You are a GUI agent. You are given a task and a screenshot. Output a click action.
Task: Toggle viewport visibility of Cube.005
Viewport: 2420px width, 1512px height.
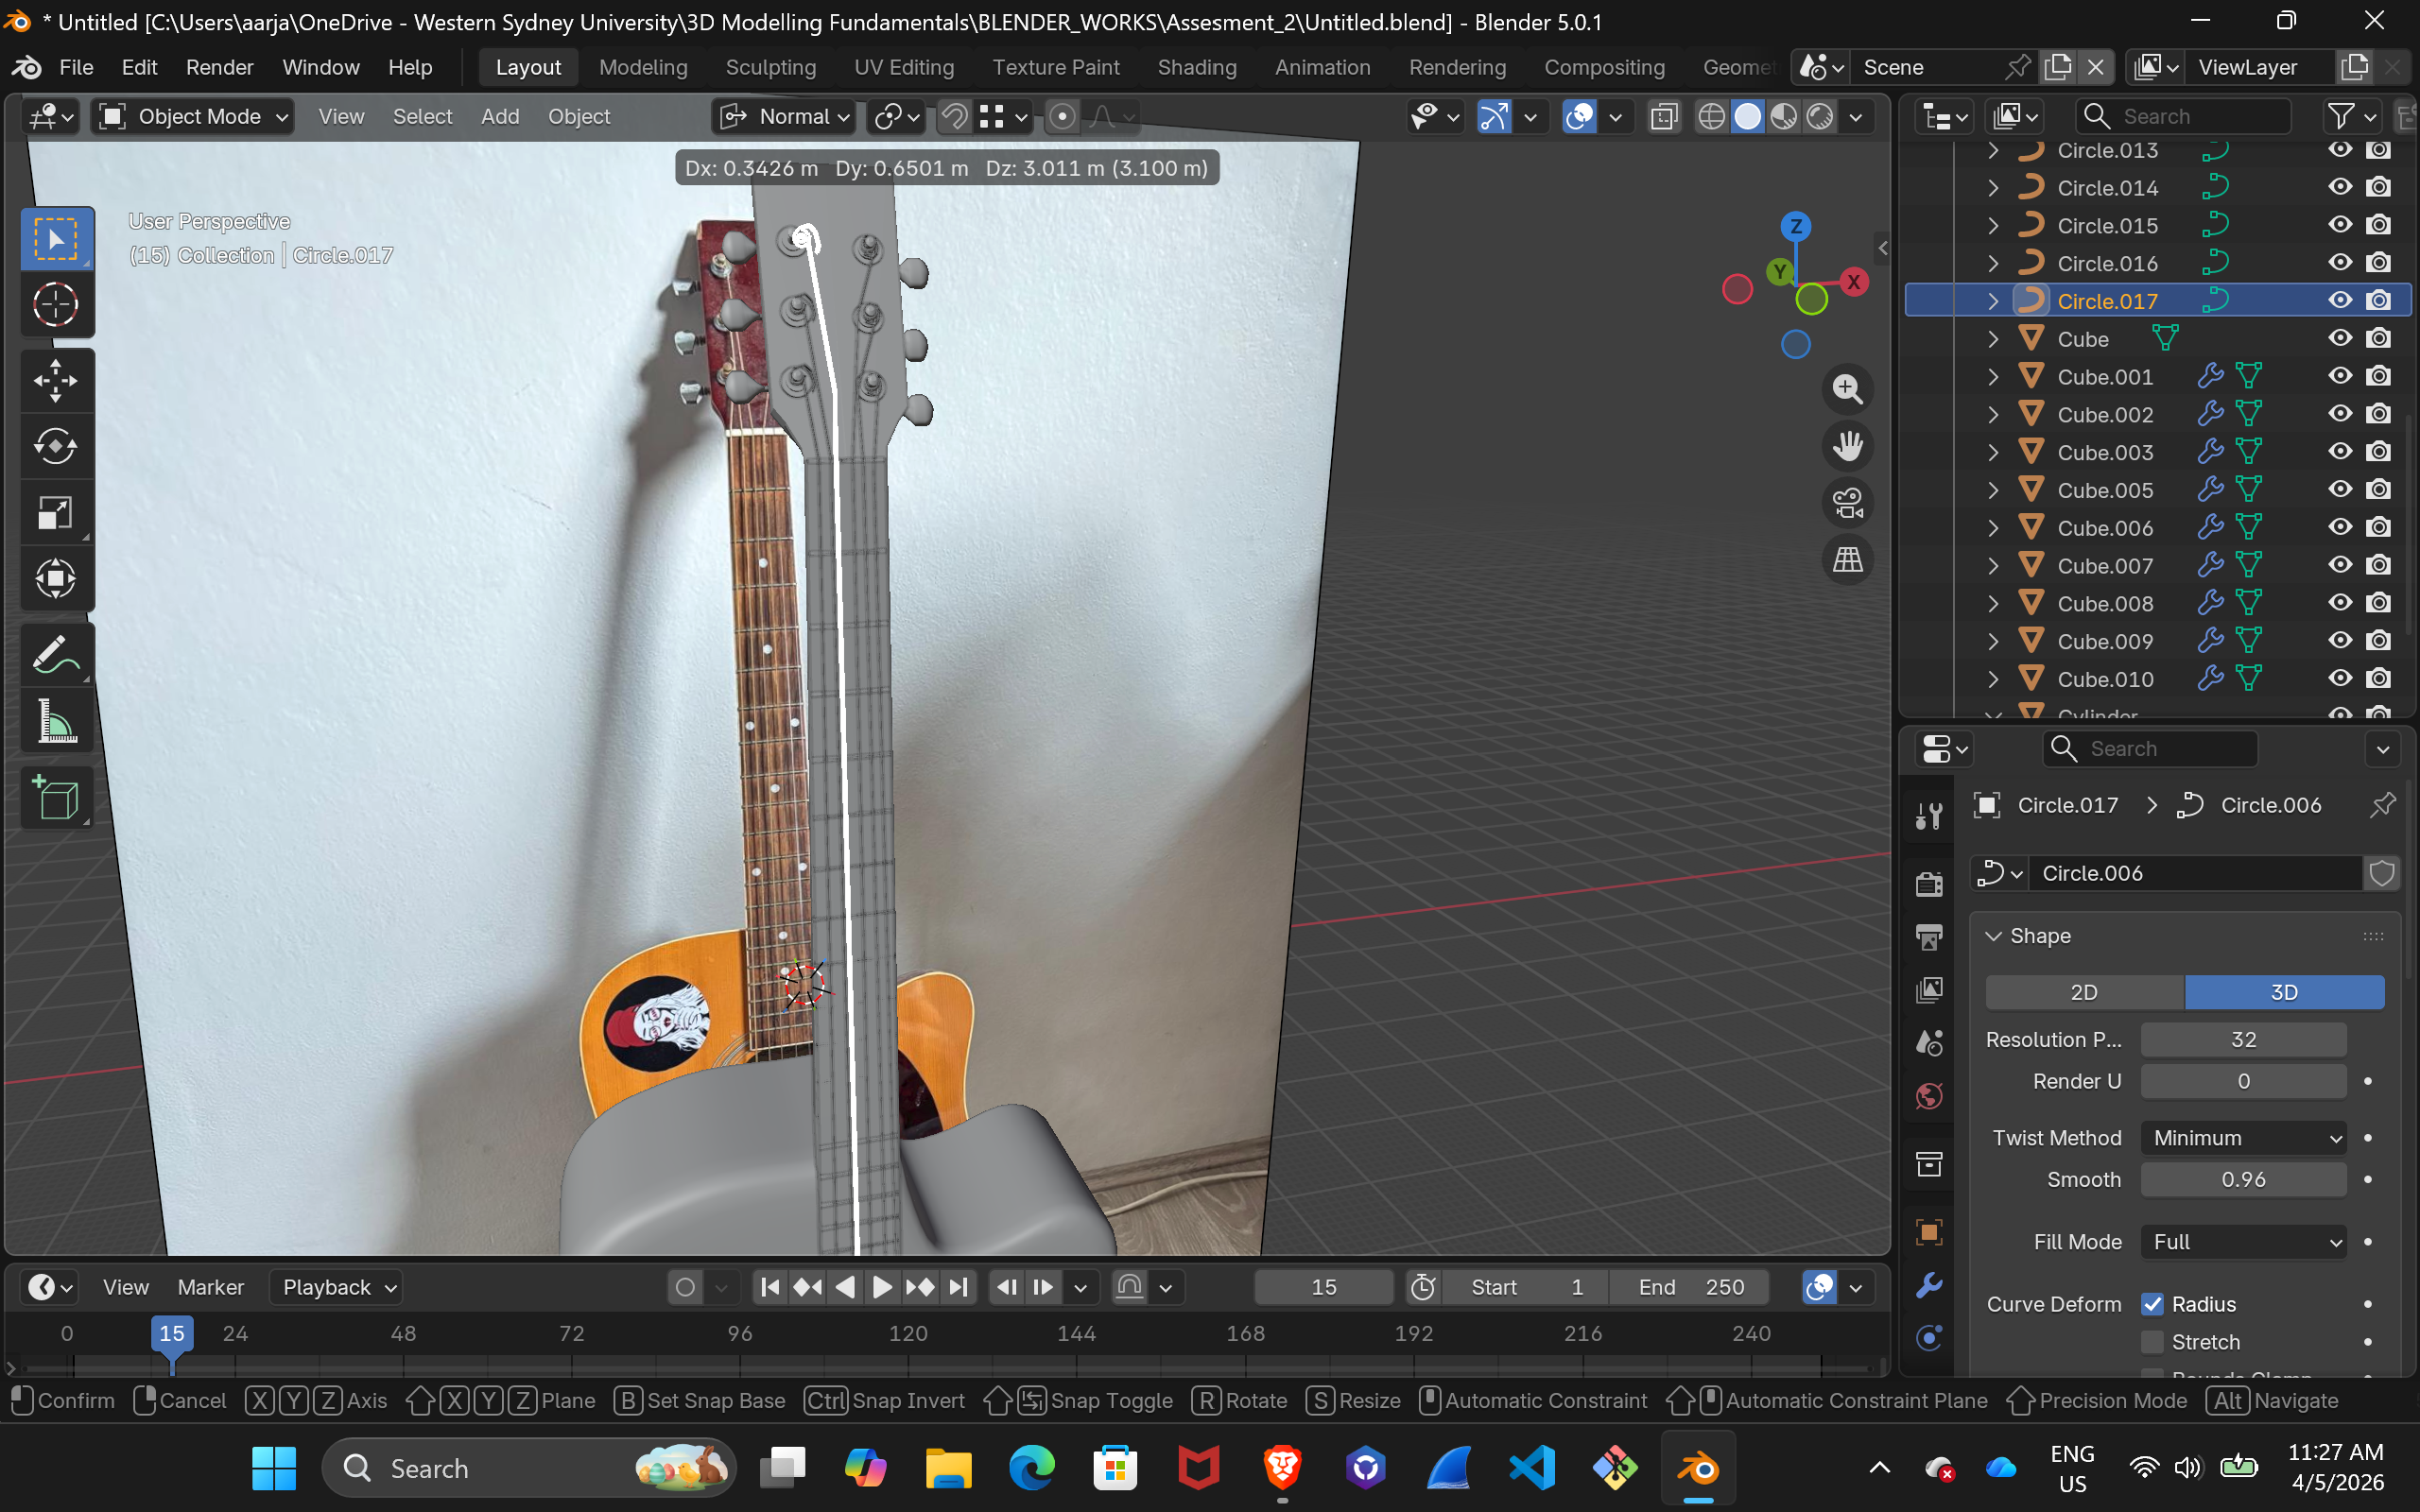pos(2340,489)
